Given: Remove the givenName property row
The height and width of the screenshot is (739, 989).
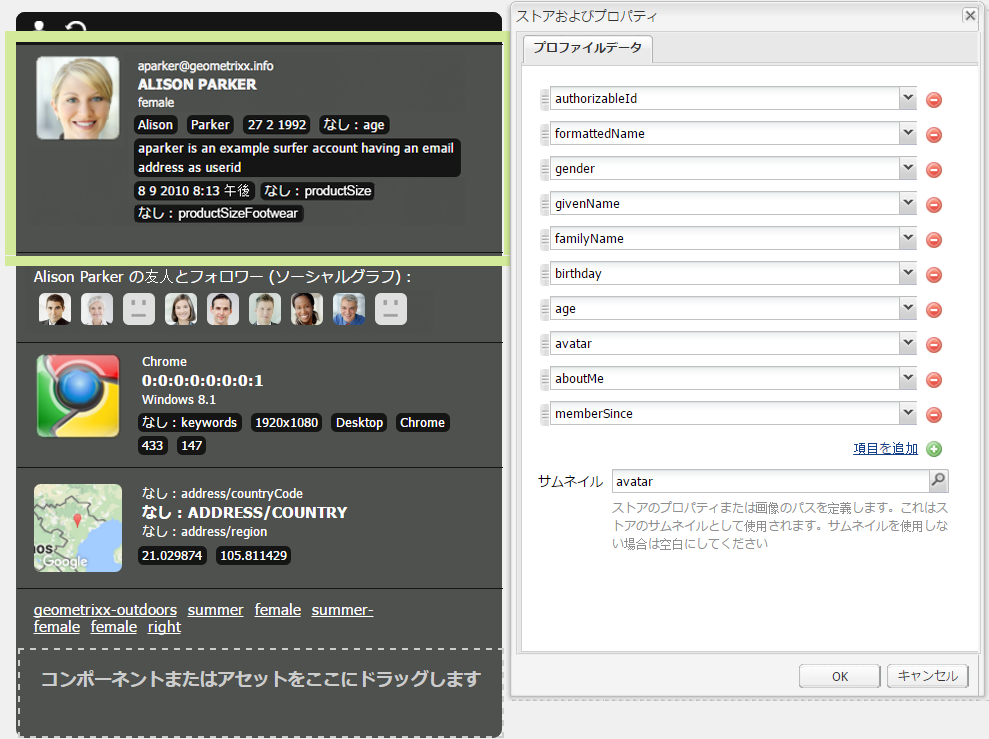Looking at the screenshot, I should point(933,205).
